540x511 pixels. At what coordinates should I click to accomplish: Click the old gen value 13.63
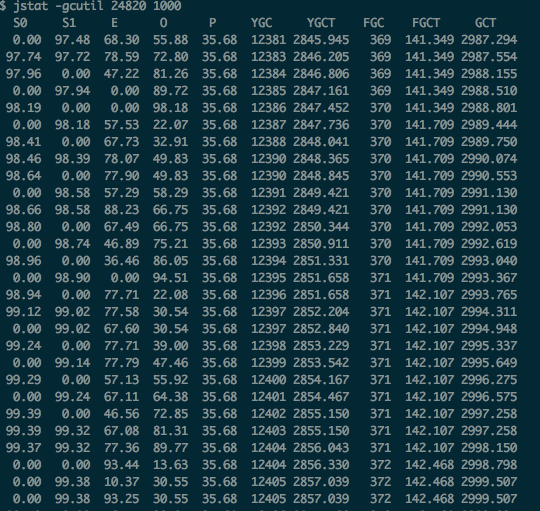170,465
